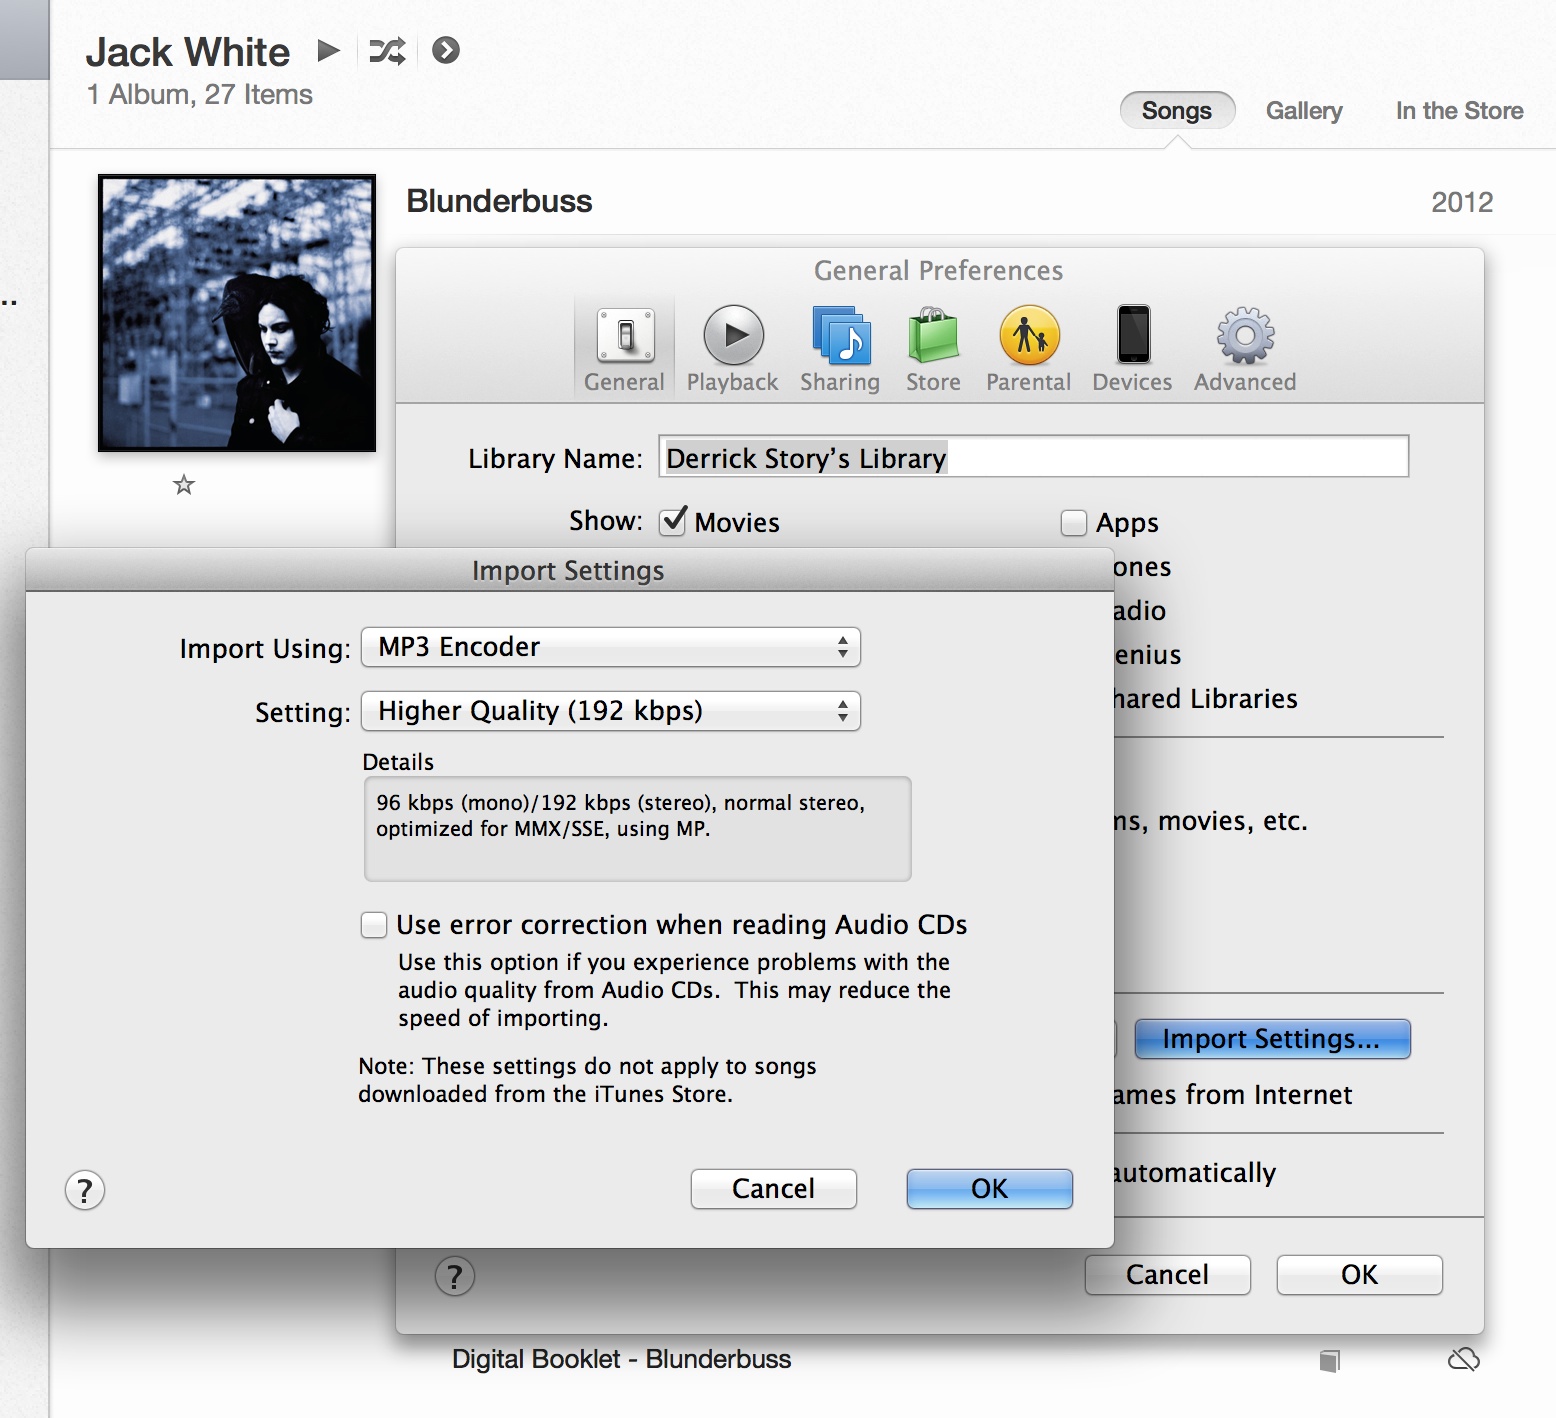The image size is (1556, 1418).
Task: Open Parental controls preferences icon
Action: [x=1028, y=336]
